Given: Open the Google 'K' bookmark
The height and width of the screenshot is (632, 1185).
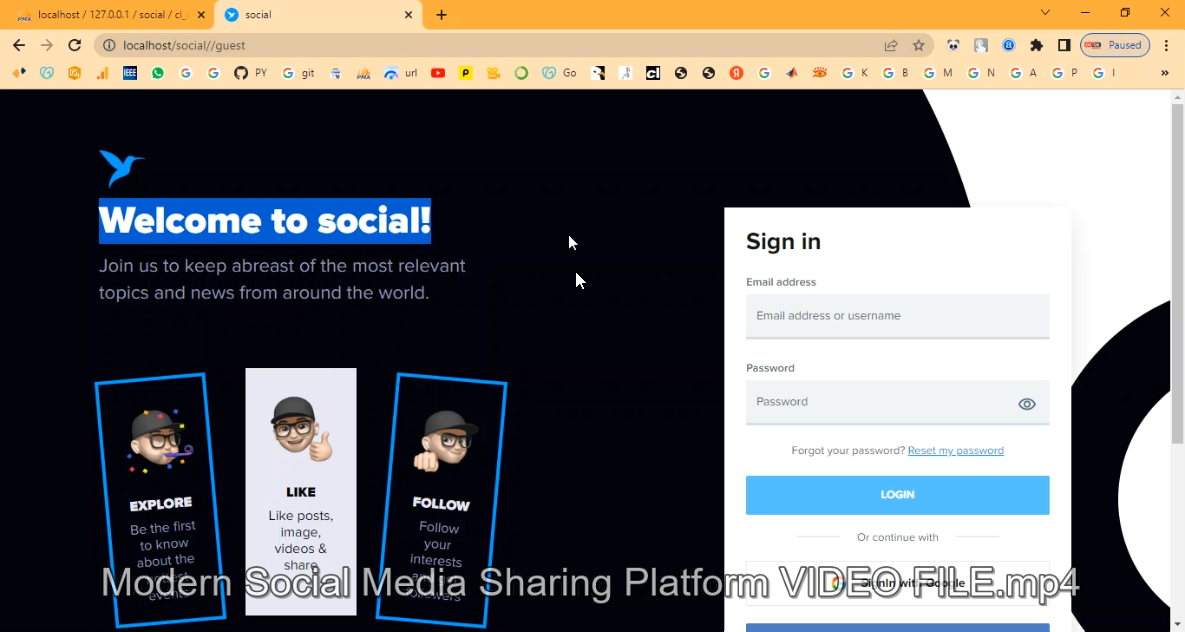Looking at the screenshot, I should click(x=855, y=73).
